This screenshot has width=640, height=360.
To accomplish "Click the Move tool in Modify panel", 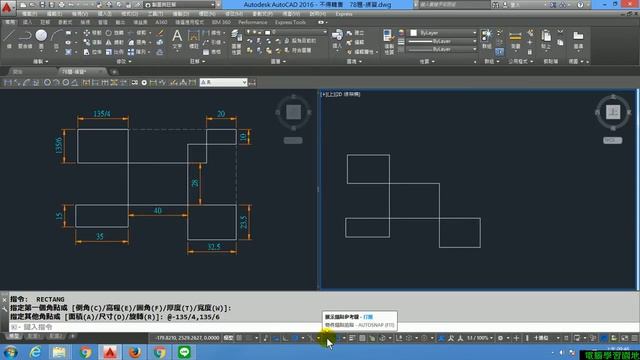I will coord(92,33).
